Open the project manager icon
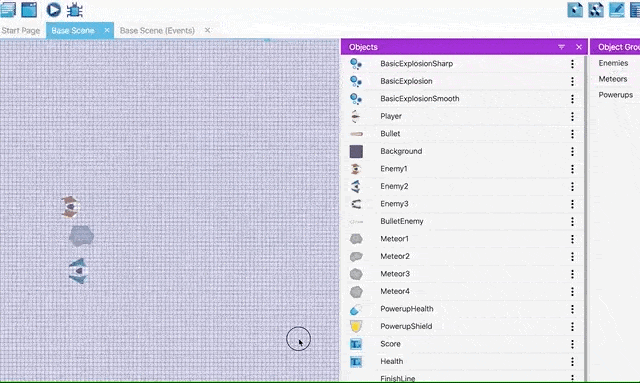Image resolution: width=640 pixels, height=383 pixels. pyautogui.click(x=8, y=9)
